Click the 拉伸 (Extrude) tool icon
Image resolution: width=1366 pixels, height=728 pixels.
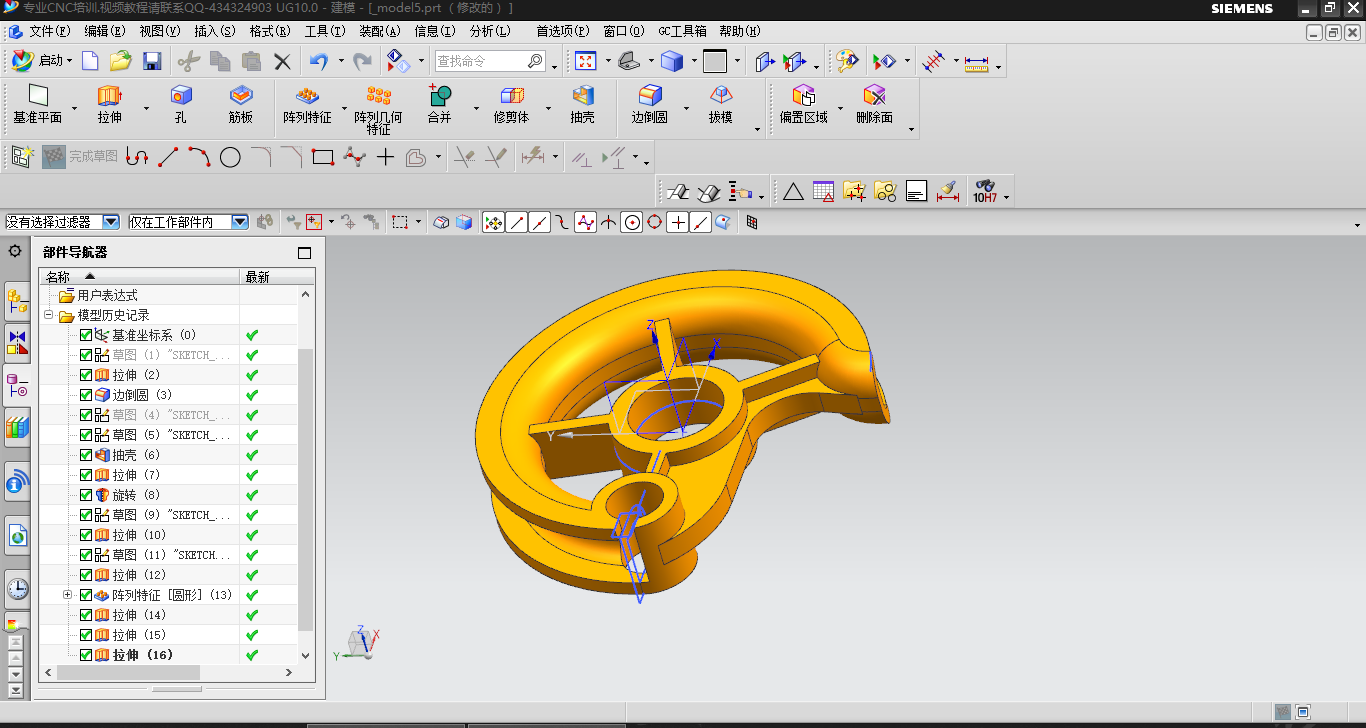109,97
